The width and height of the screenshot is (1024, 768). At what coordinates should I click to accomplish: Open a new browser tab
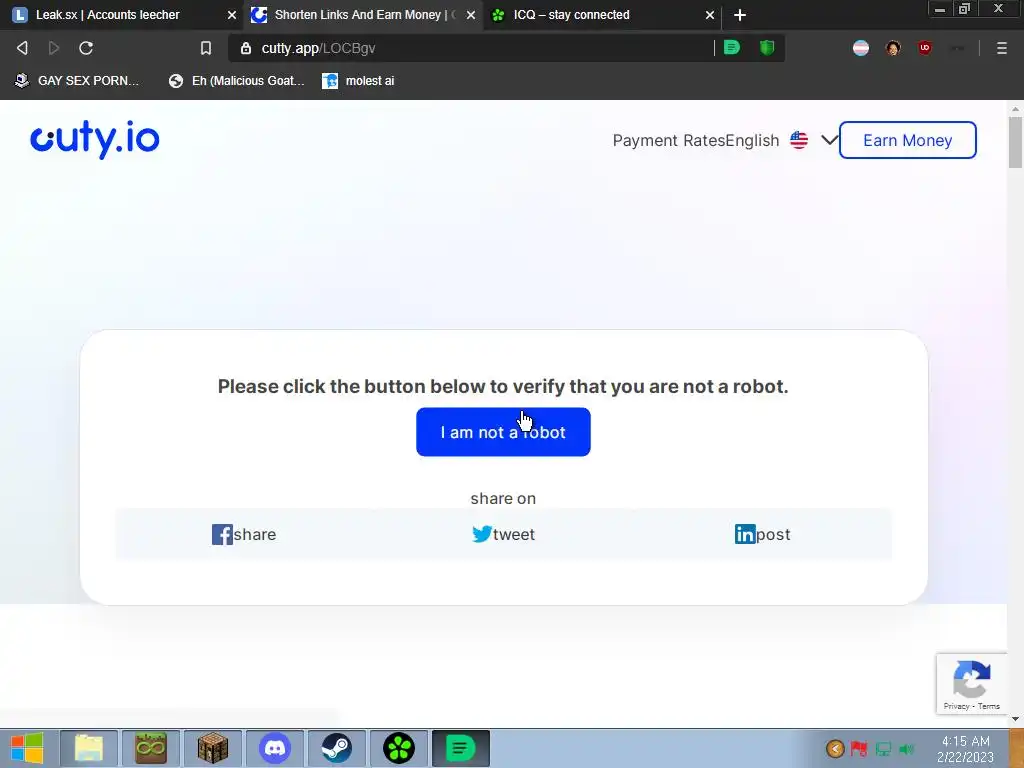[740, 15]
